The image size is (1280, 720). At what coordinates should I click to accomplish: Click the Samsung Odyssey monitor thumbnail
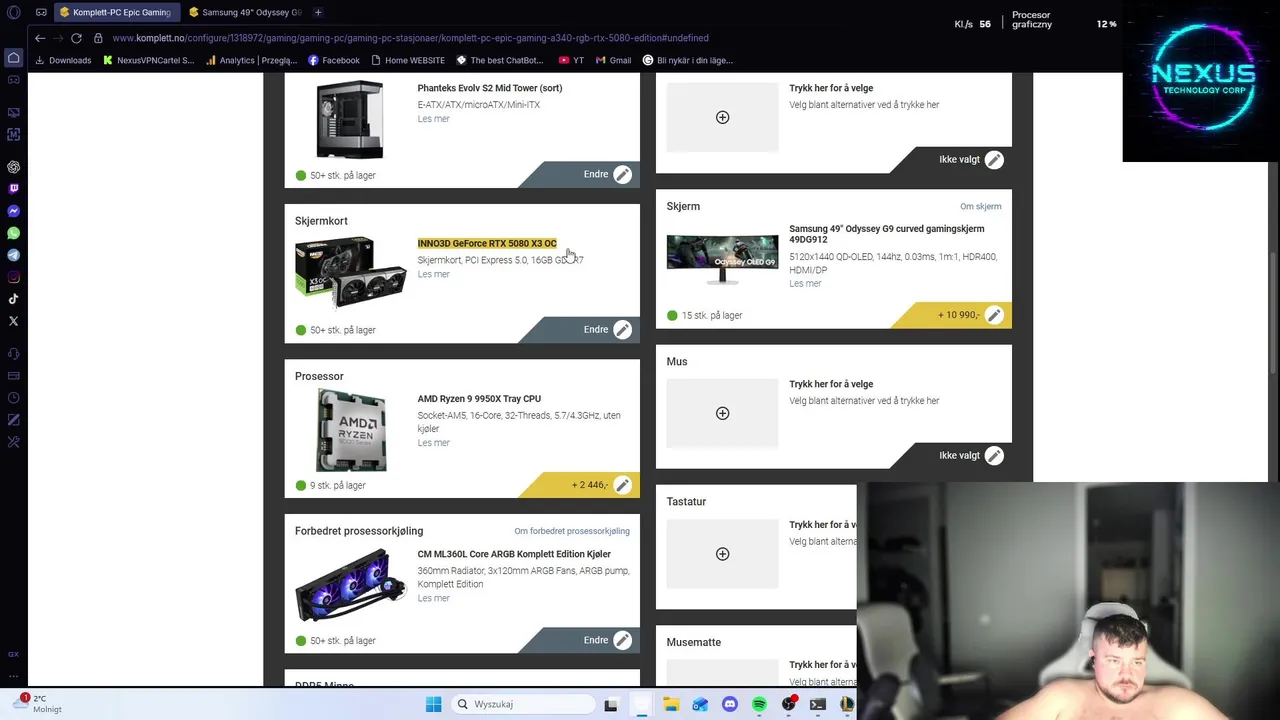point(722,260)
